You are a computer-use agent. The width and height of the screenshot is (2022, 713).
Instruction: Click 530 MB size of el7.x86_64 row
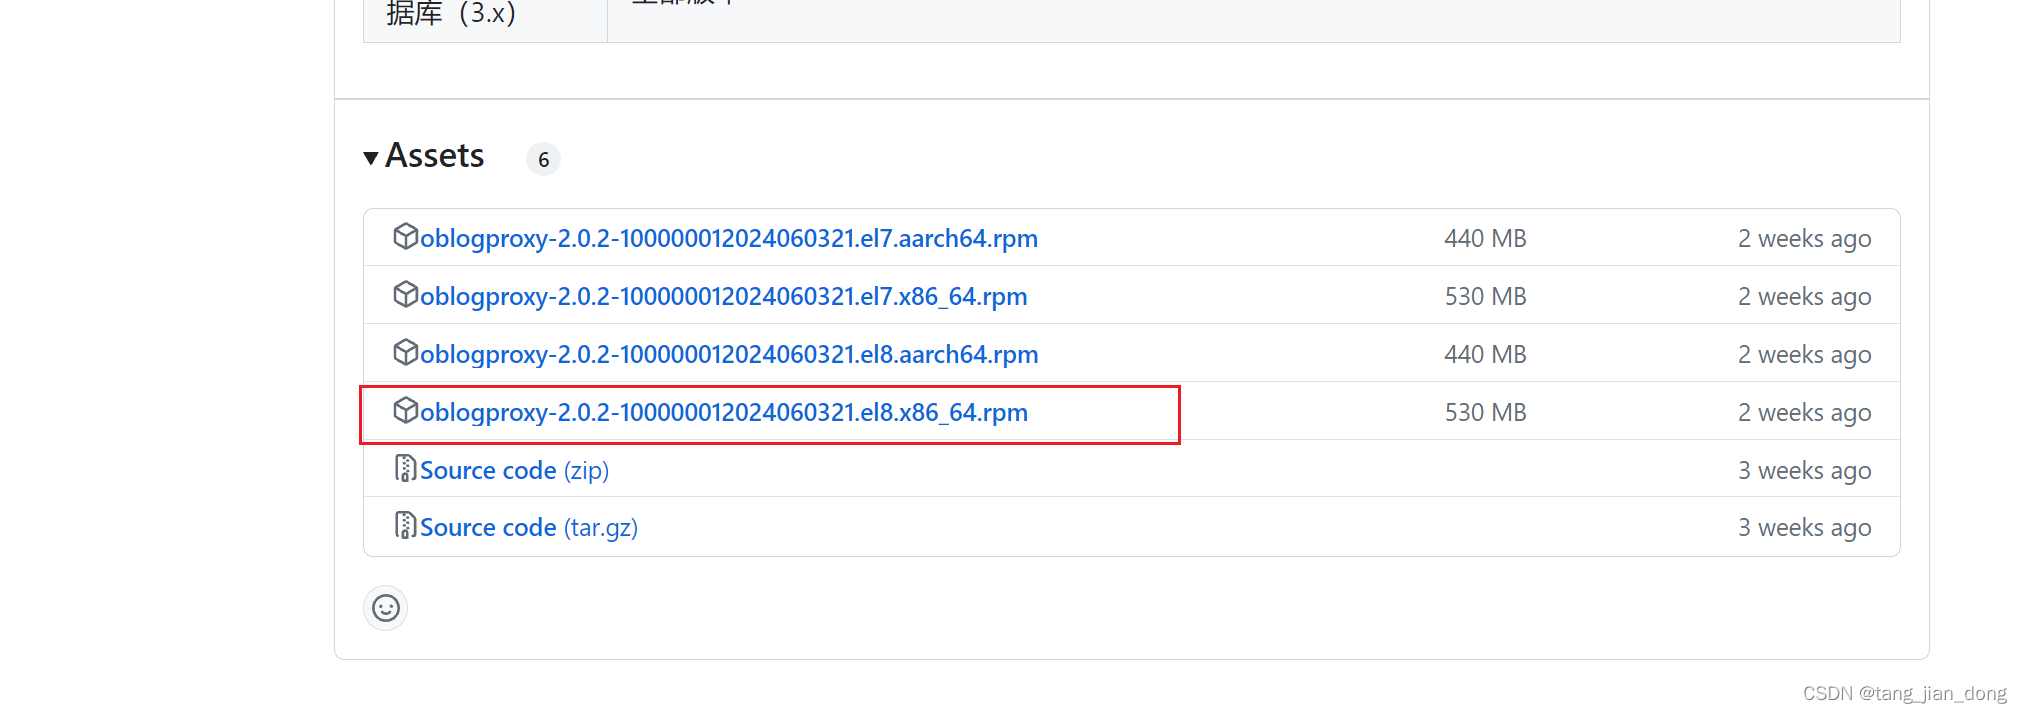point(1485,296)
